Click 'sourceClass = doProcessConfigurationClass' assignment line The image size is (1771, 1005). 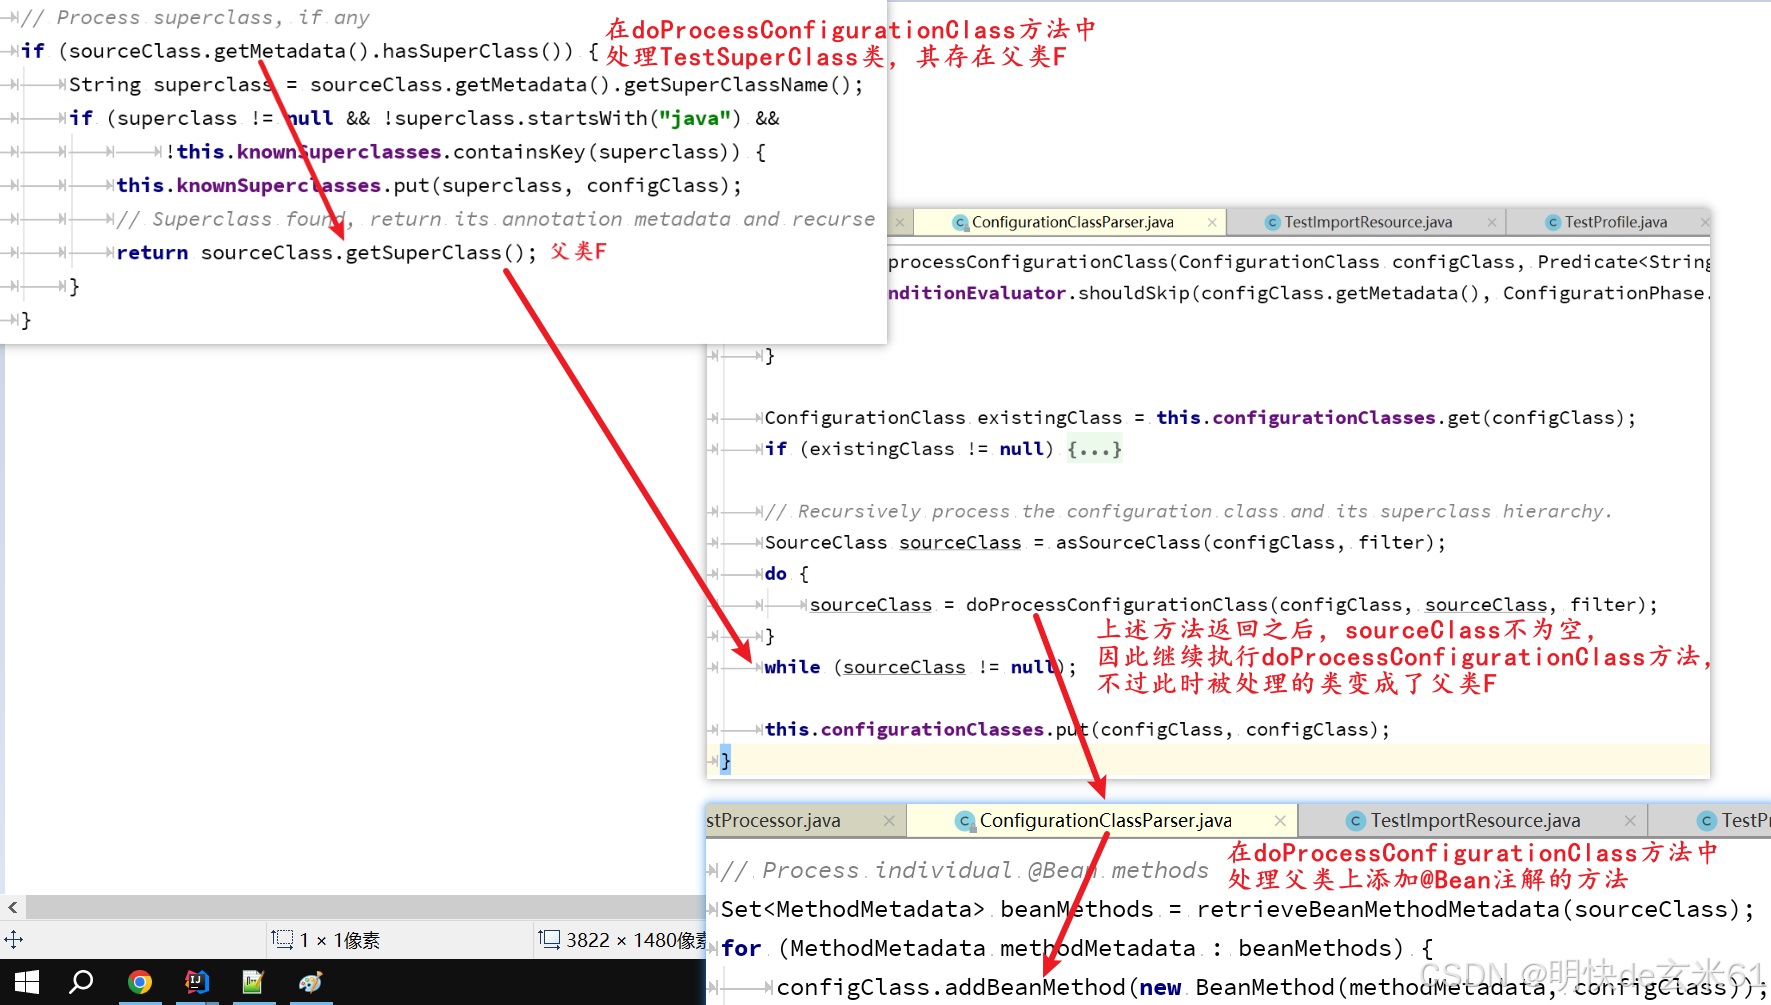tap(1233, 605)
